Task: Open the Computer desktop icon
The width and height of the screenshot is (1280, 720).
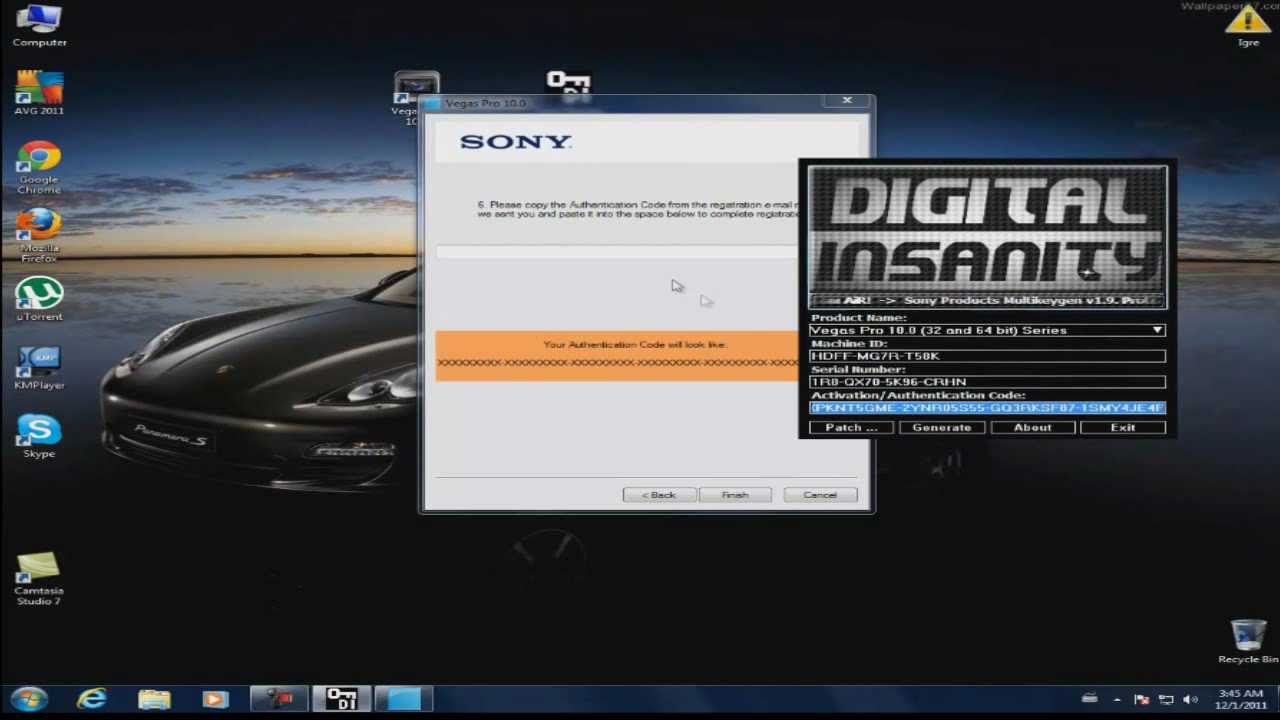Action: click(39, 26)
